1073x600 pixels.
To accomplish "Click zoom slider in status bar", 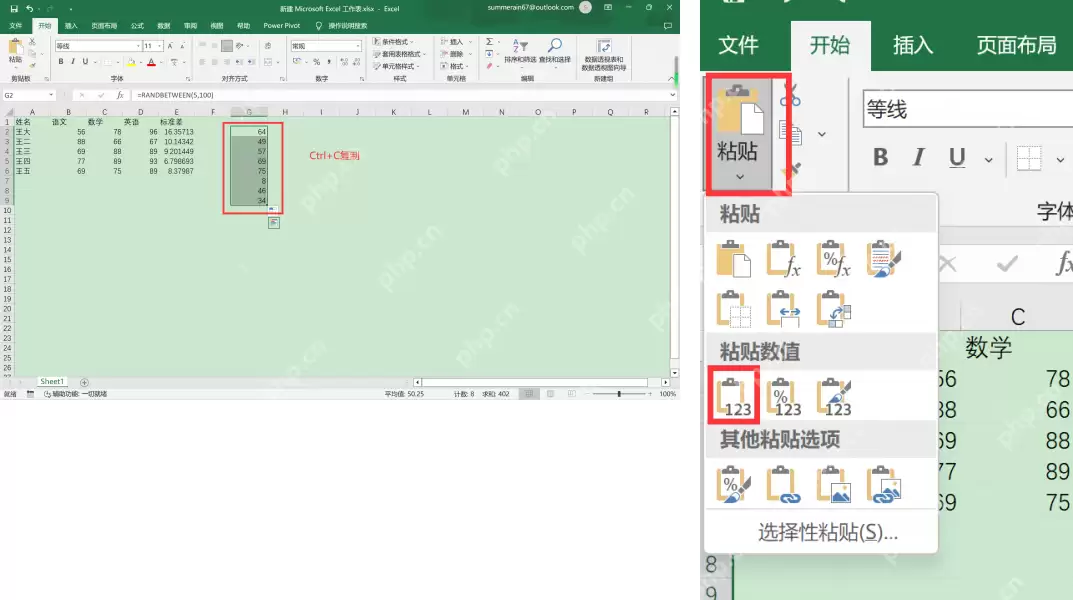I will point(619,394).
